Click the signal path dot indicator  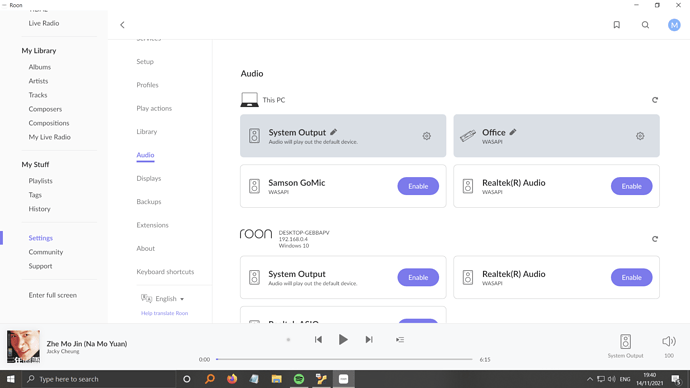click(x=288, y=340)
